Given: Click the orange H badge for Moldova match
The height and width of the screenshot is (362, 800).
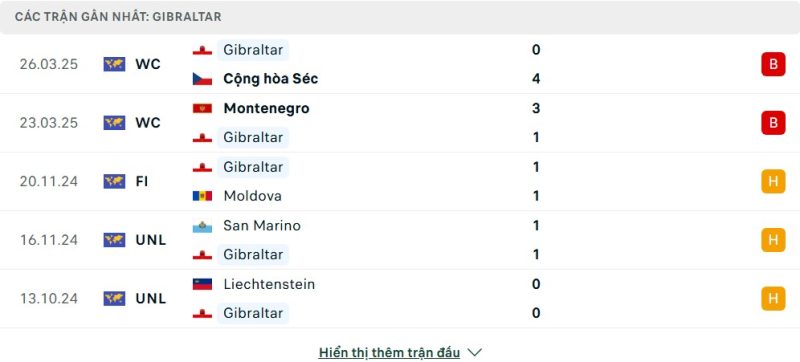Looking at the screenshot, I should point(773,182).
